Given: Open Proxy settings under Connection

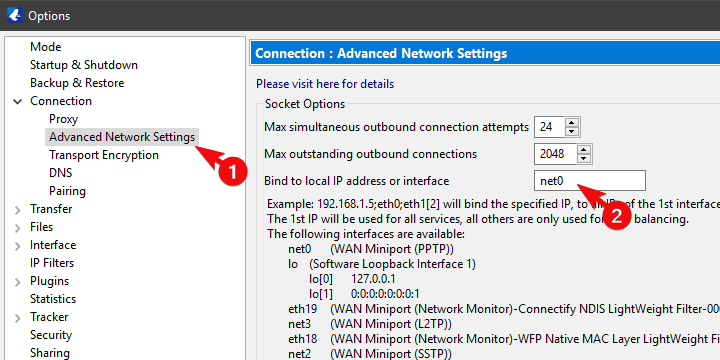Looking at the screenshot, I should click(63, 119).
